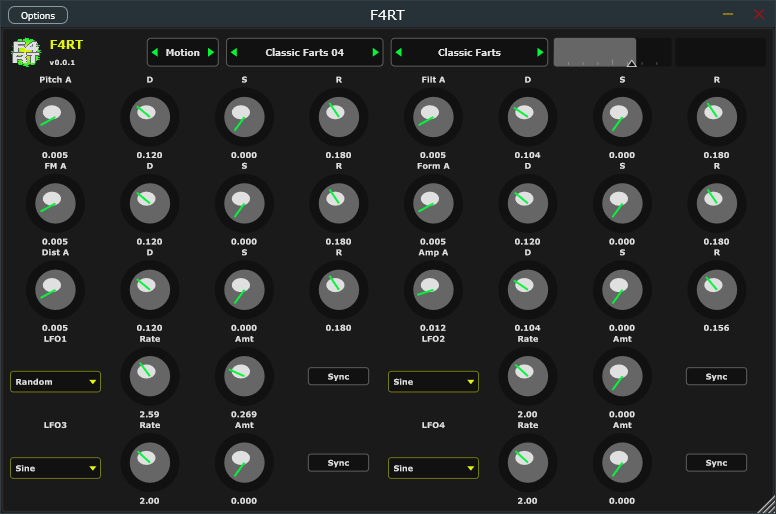776x514 pixels.
Task: Click the LFO3 Amt knob
Action: click(x=244, y=463)
